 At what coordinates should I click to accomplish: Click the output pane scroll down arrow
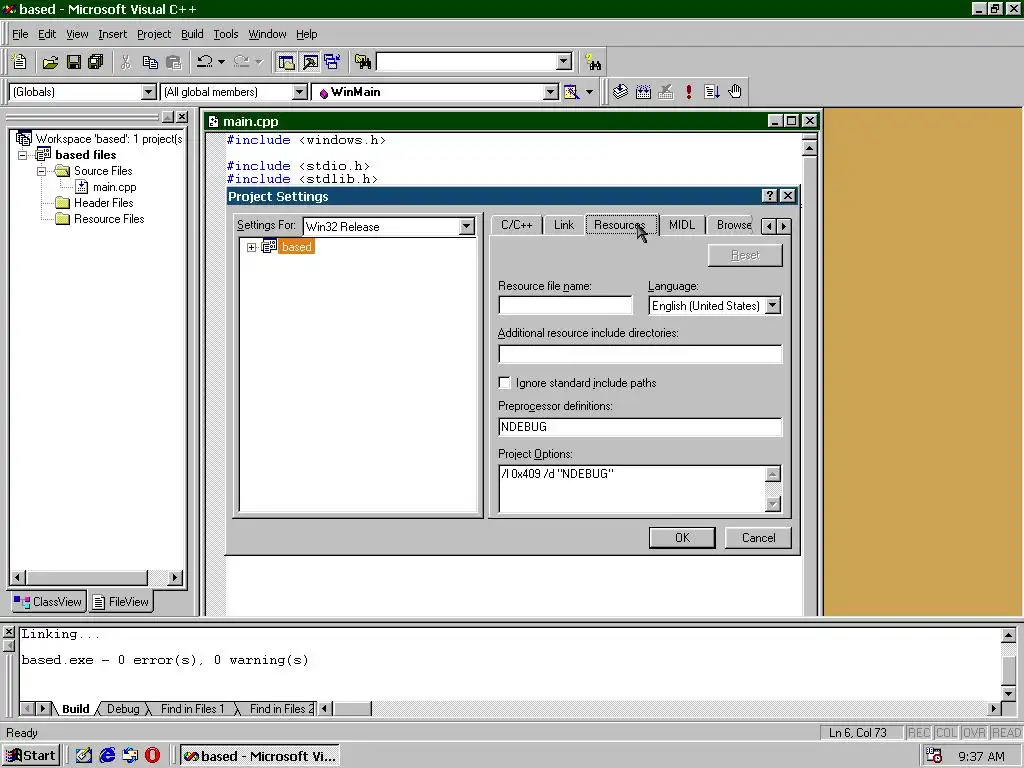pos(1008,694)
